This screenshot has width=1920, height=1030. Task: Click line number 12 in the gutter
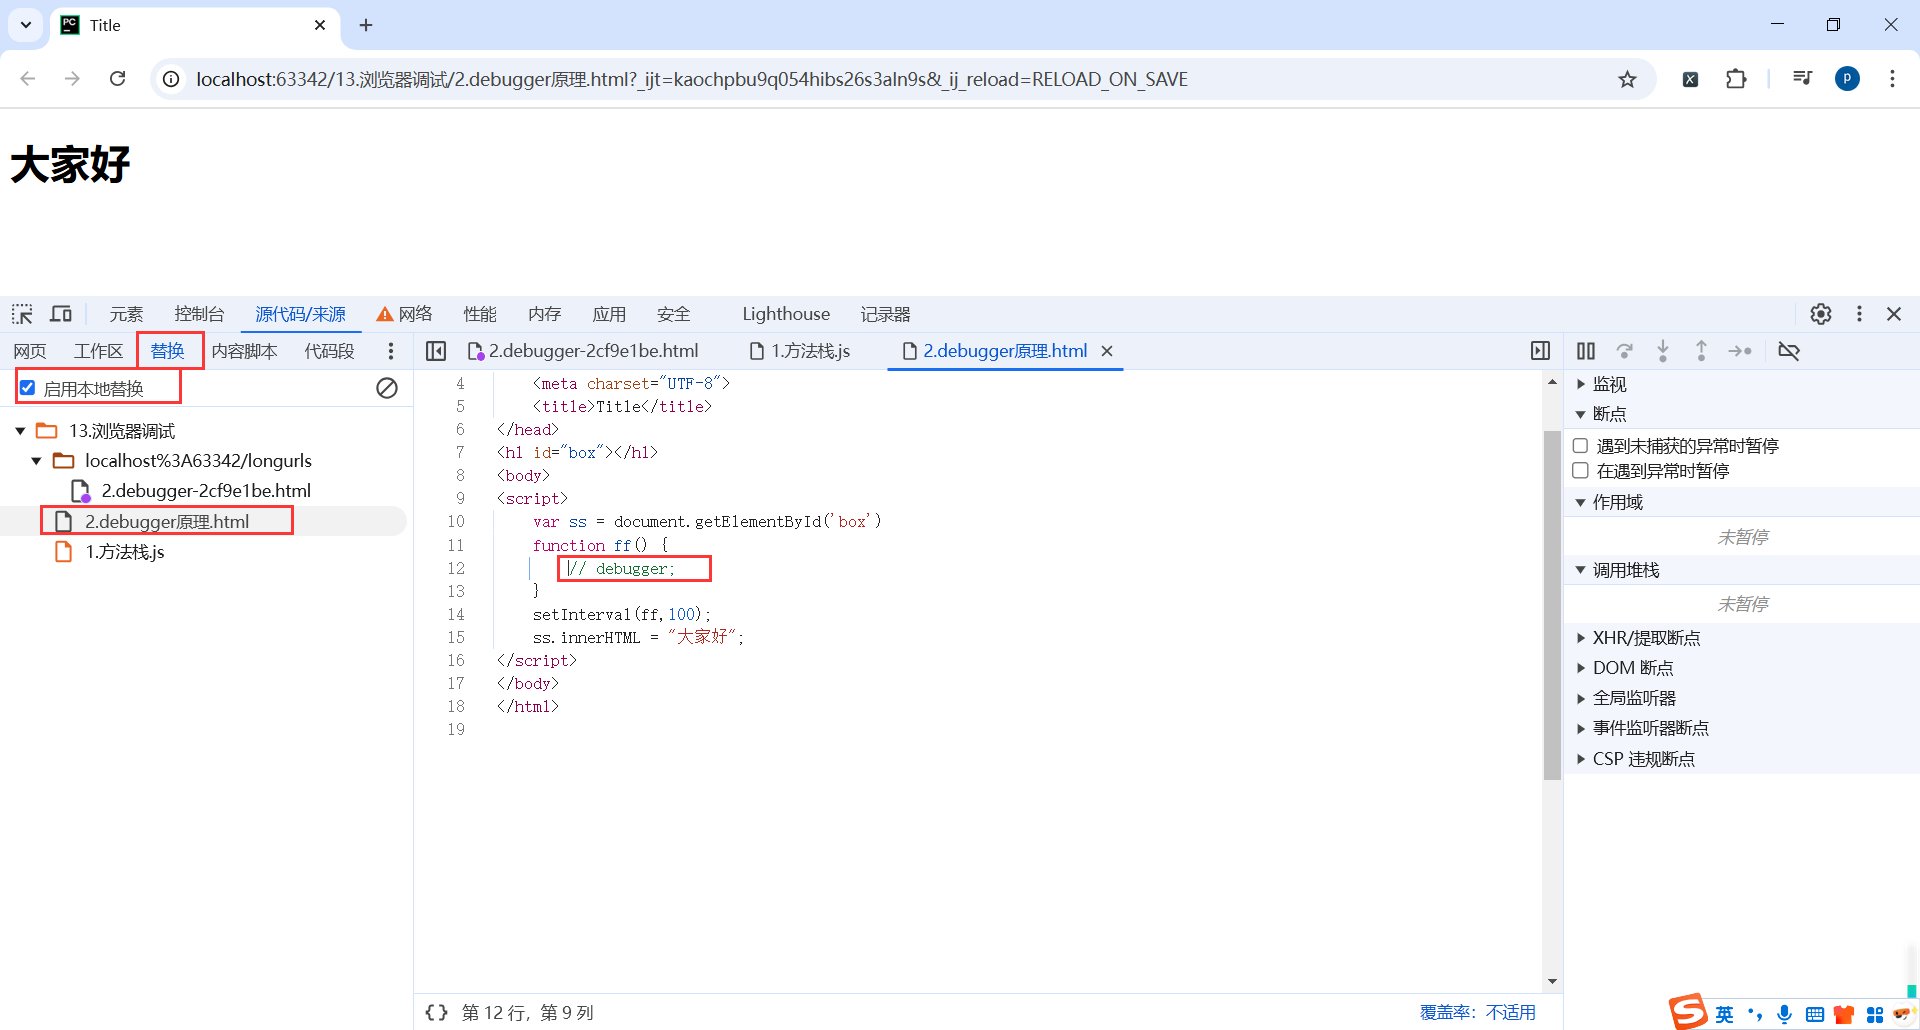coord(456,568)
